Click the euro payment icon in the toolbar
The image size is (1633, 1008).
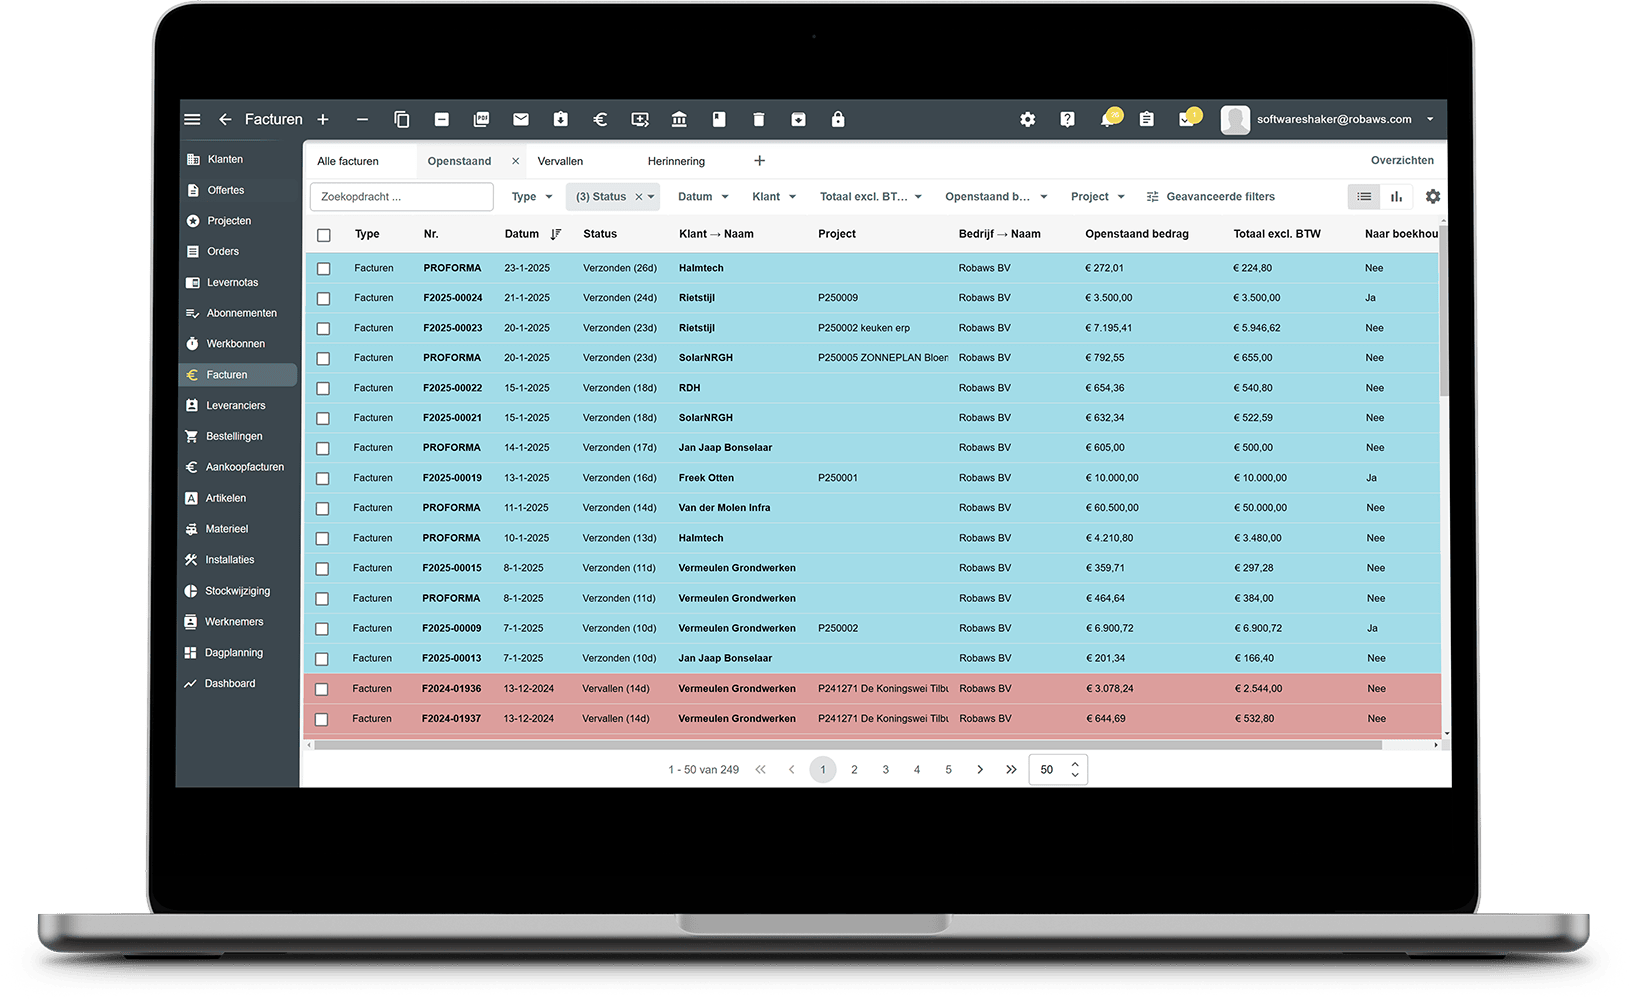[600, 119]
